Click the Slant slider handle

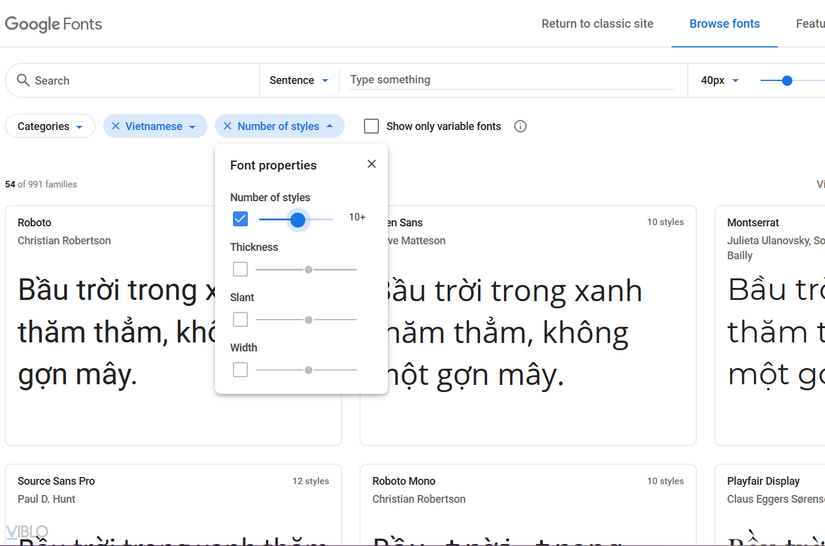coord(309,320)
